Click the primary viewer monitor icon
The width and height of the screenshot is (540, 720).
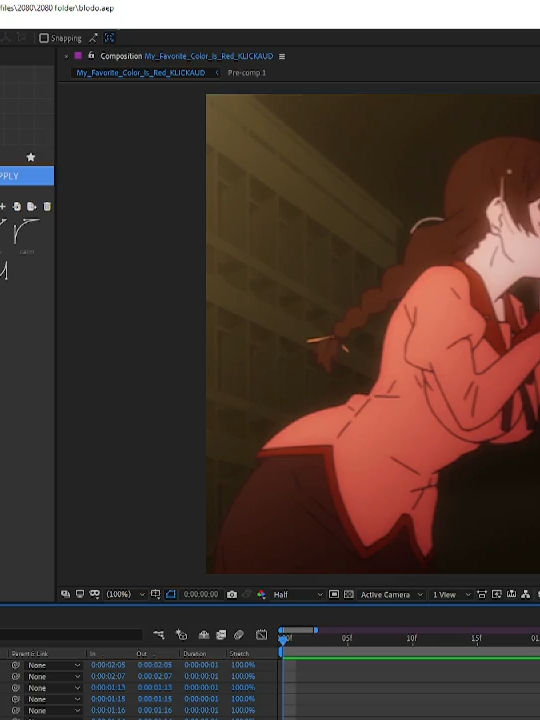coord(80,594)
